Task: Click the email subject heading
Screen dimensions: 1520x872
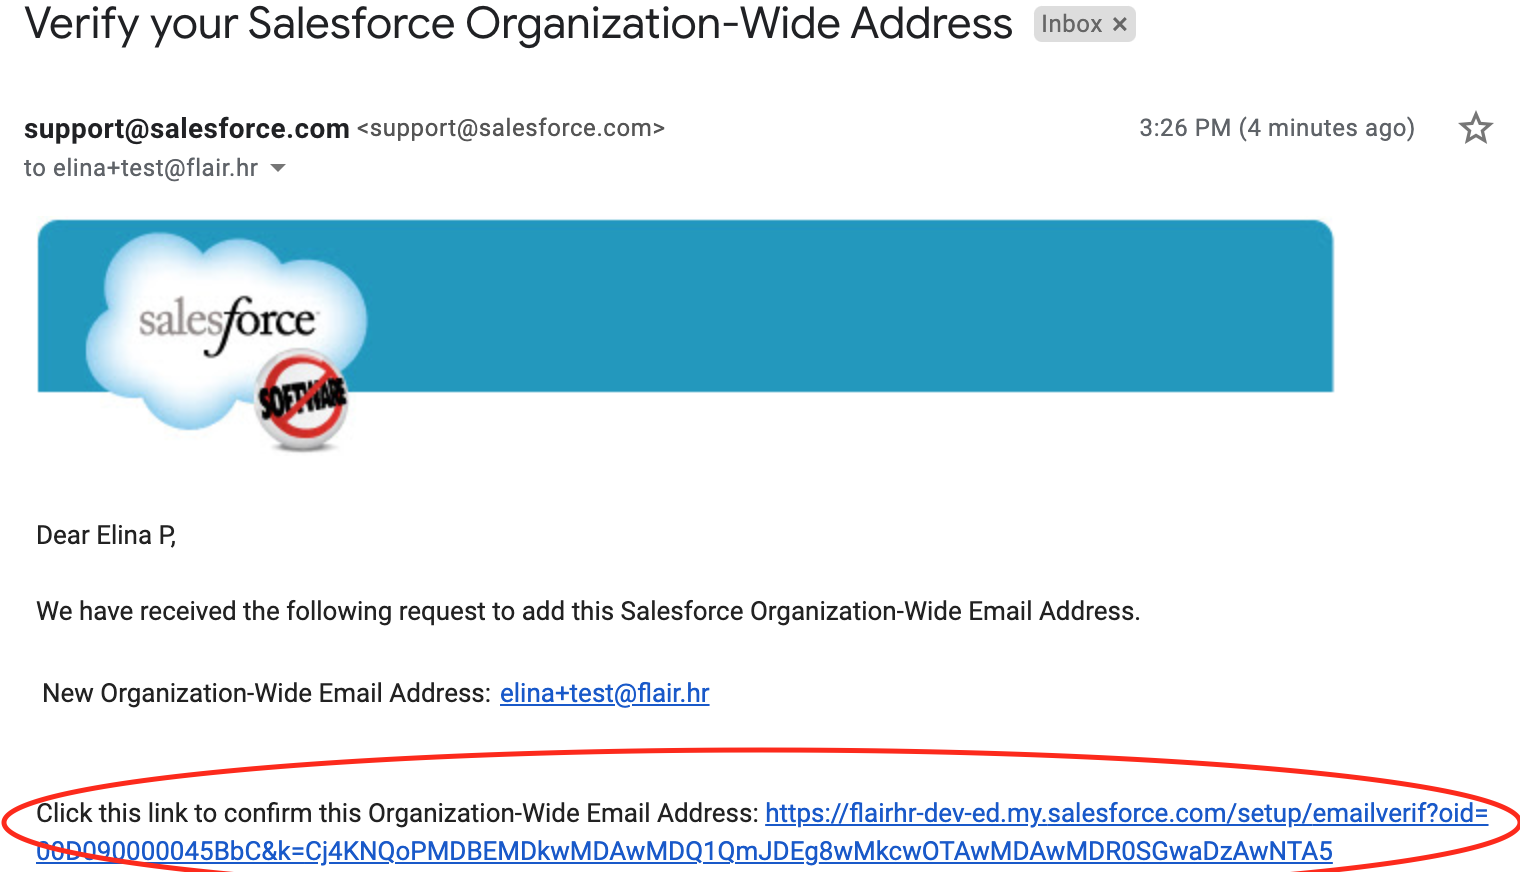Action: tap(518, 24)
